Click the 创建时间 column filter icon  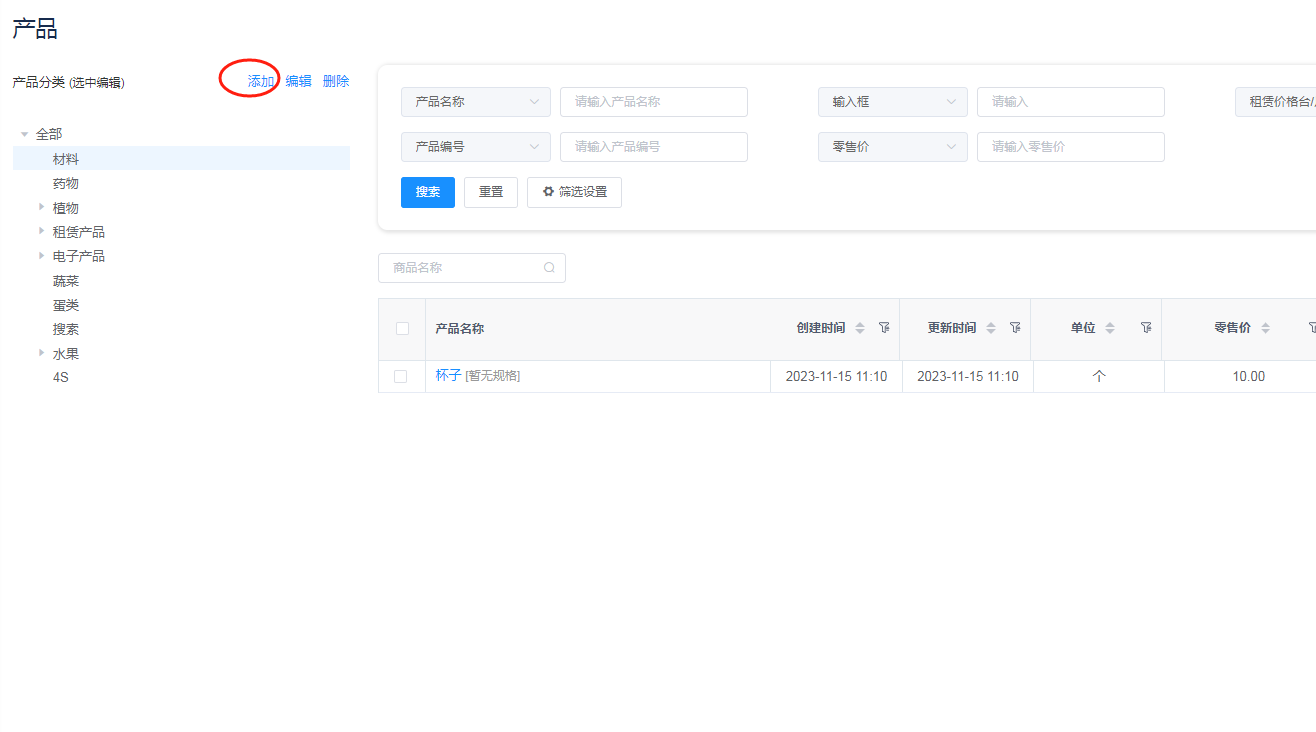coord(884,328)
